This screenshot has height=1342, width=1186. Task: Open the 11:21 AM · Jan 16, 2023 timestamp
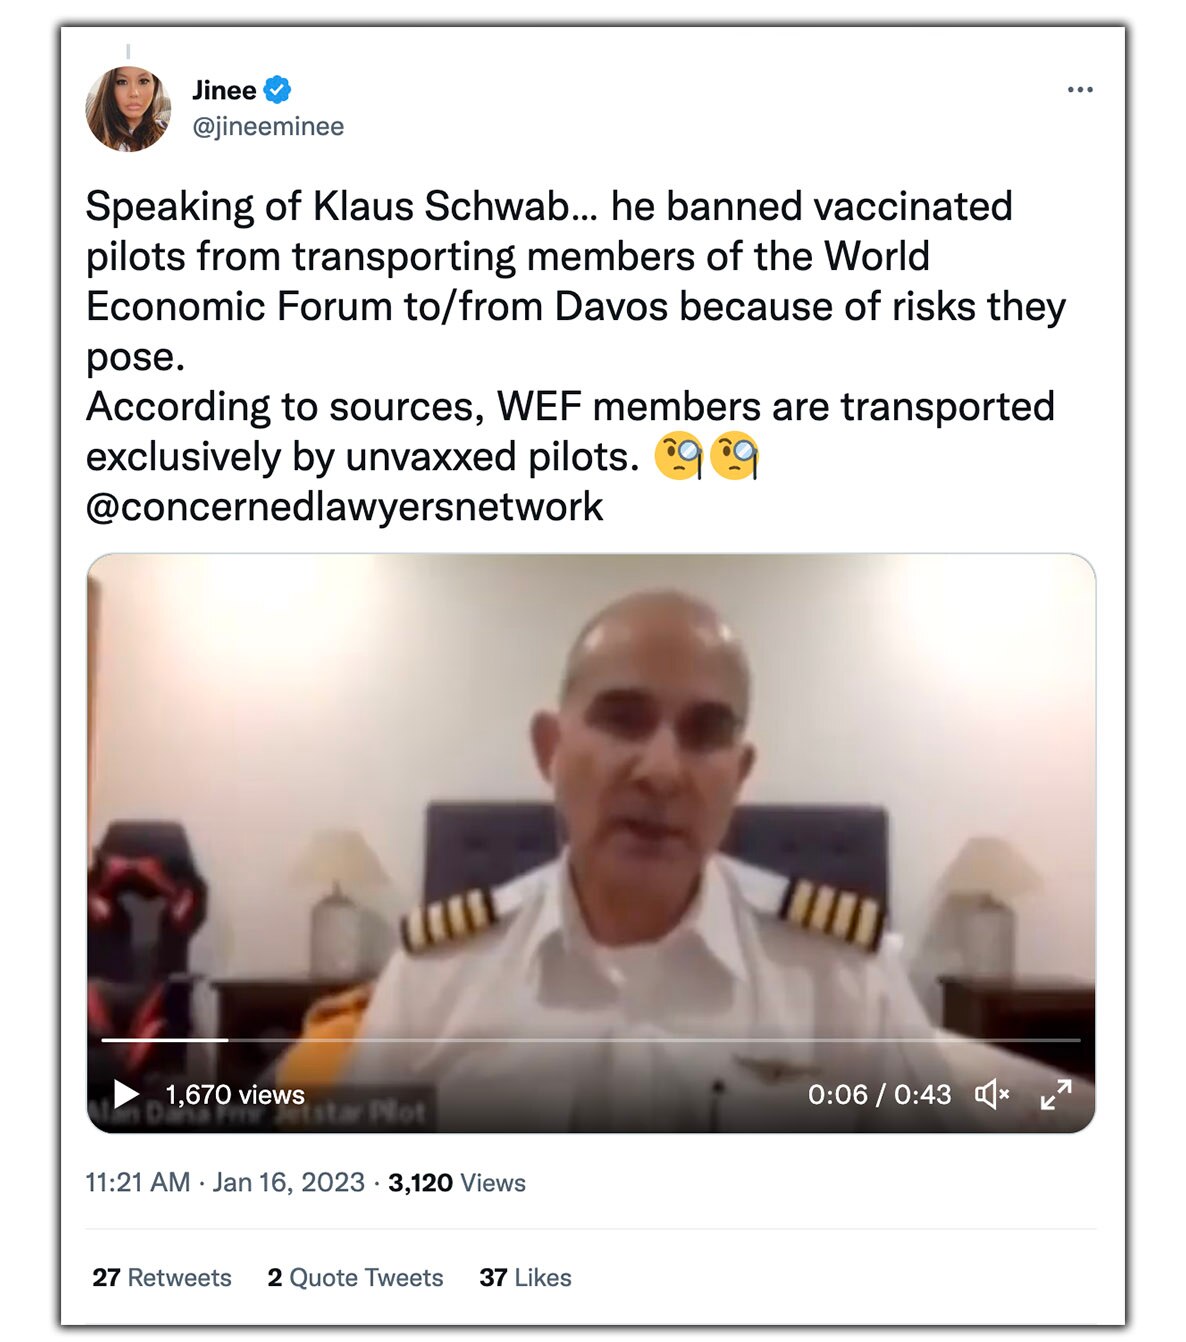(225, 1183)
